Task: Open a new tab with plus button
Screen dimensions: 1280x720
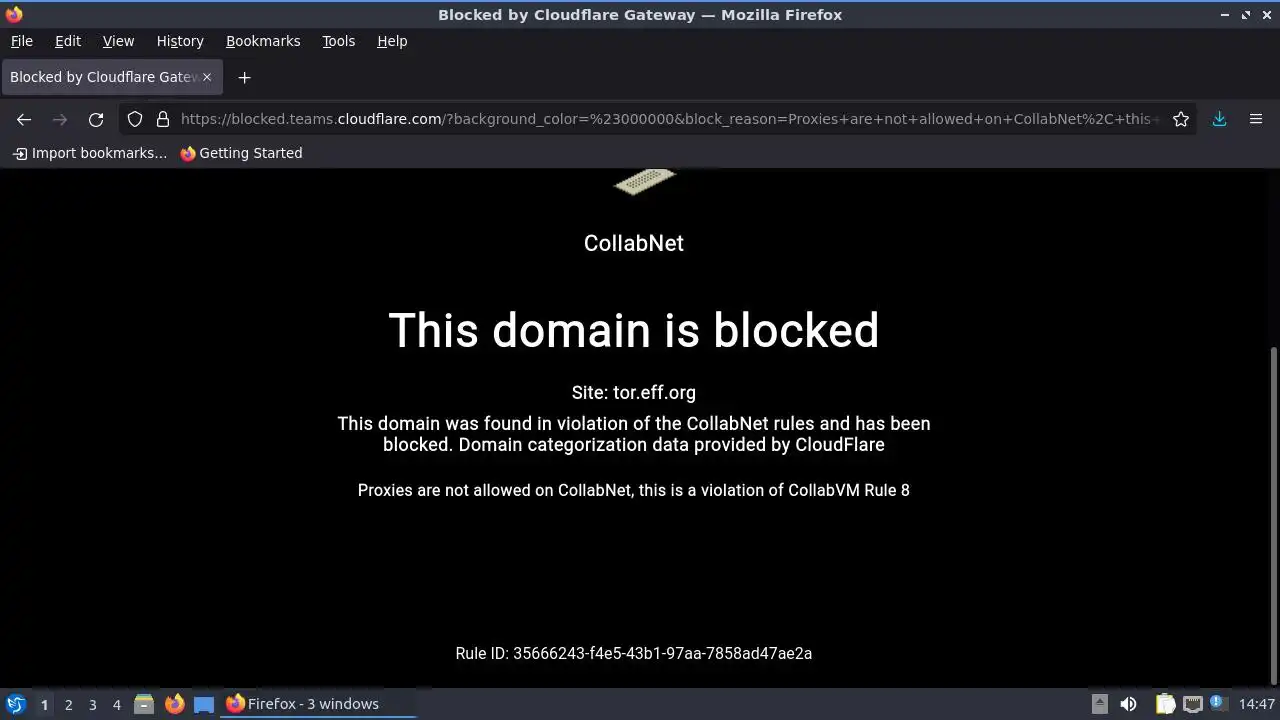Action: tap(244, 77)
